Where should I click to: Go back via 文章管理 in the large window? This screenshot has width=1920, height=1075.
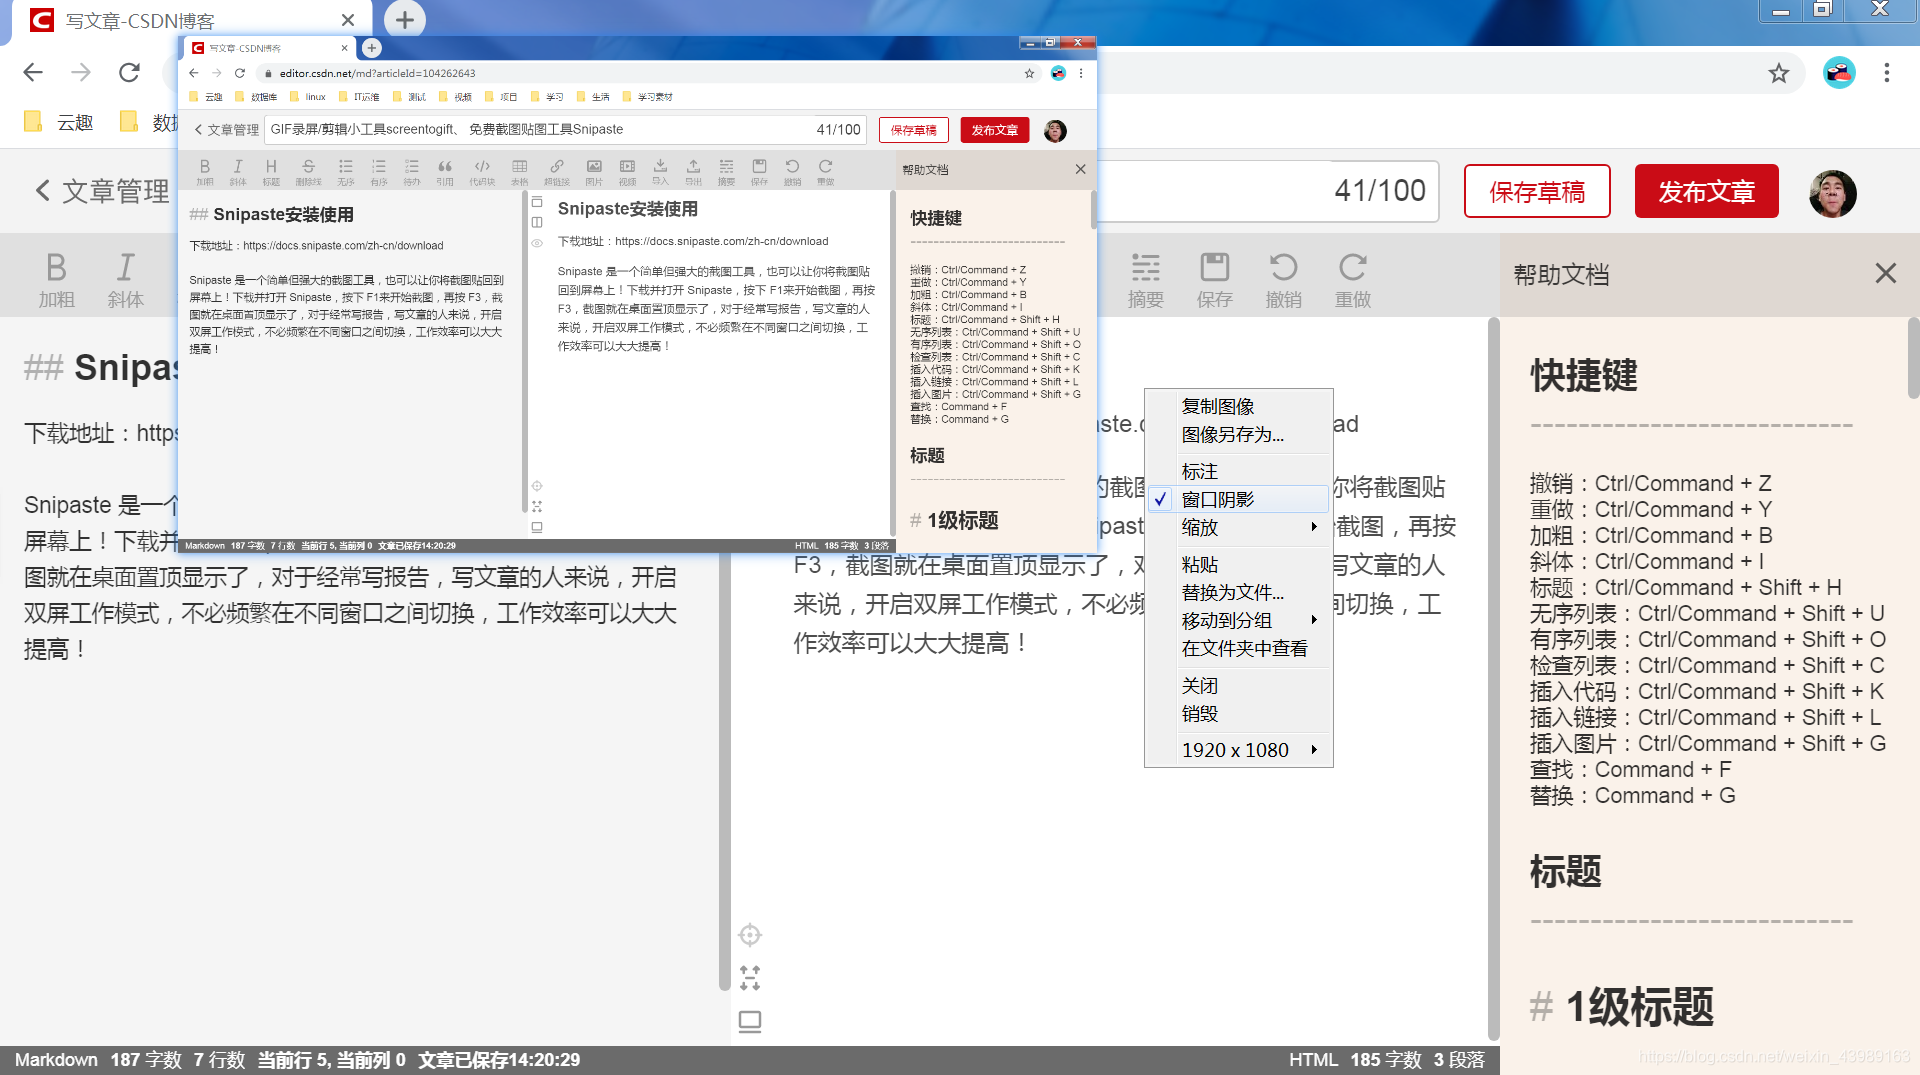pyautogui.click(x=103, y=191)
